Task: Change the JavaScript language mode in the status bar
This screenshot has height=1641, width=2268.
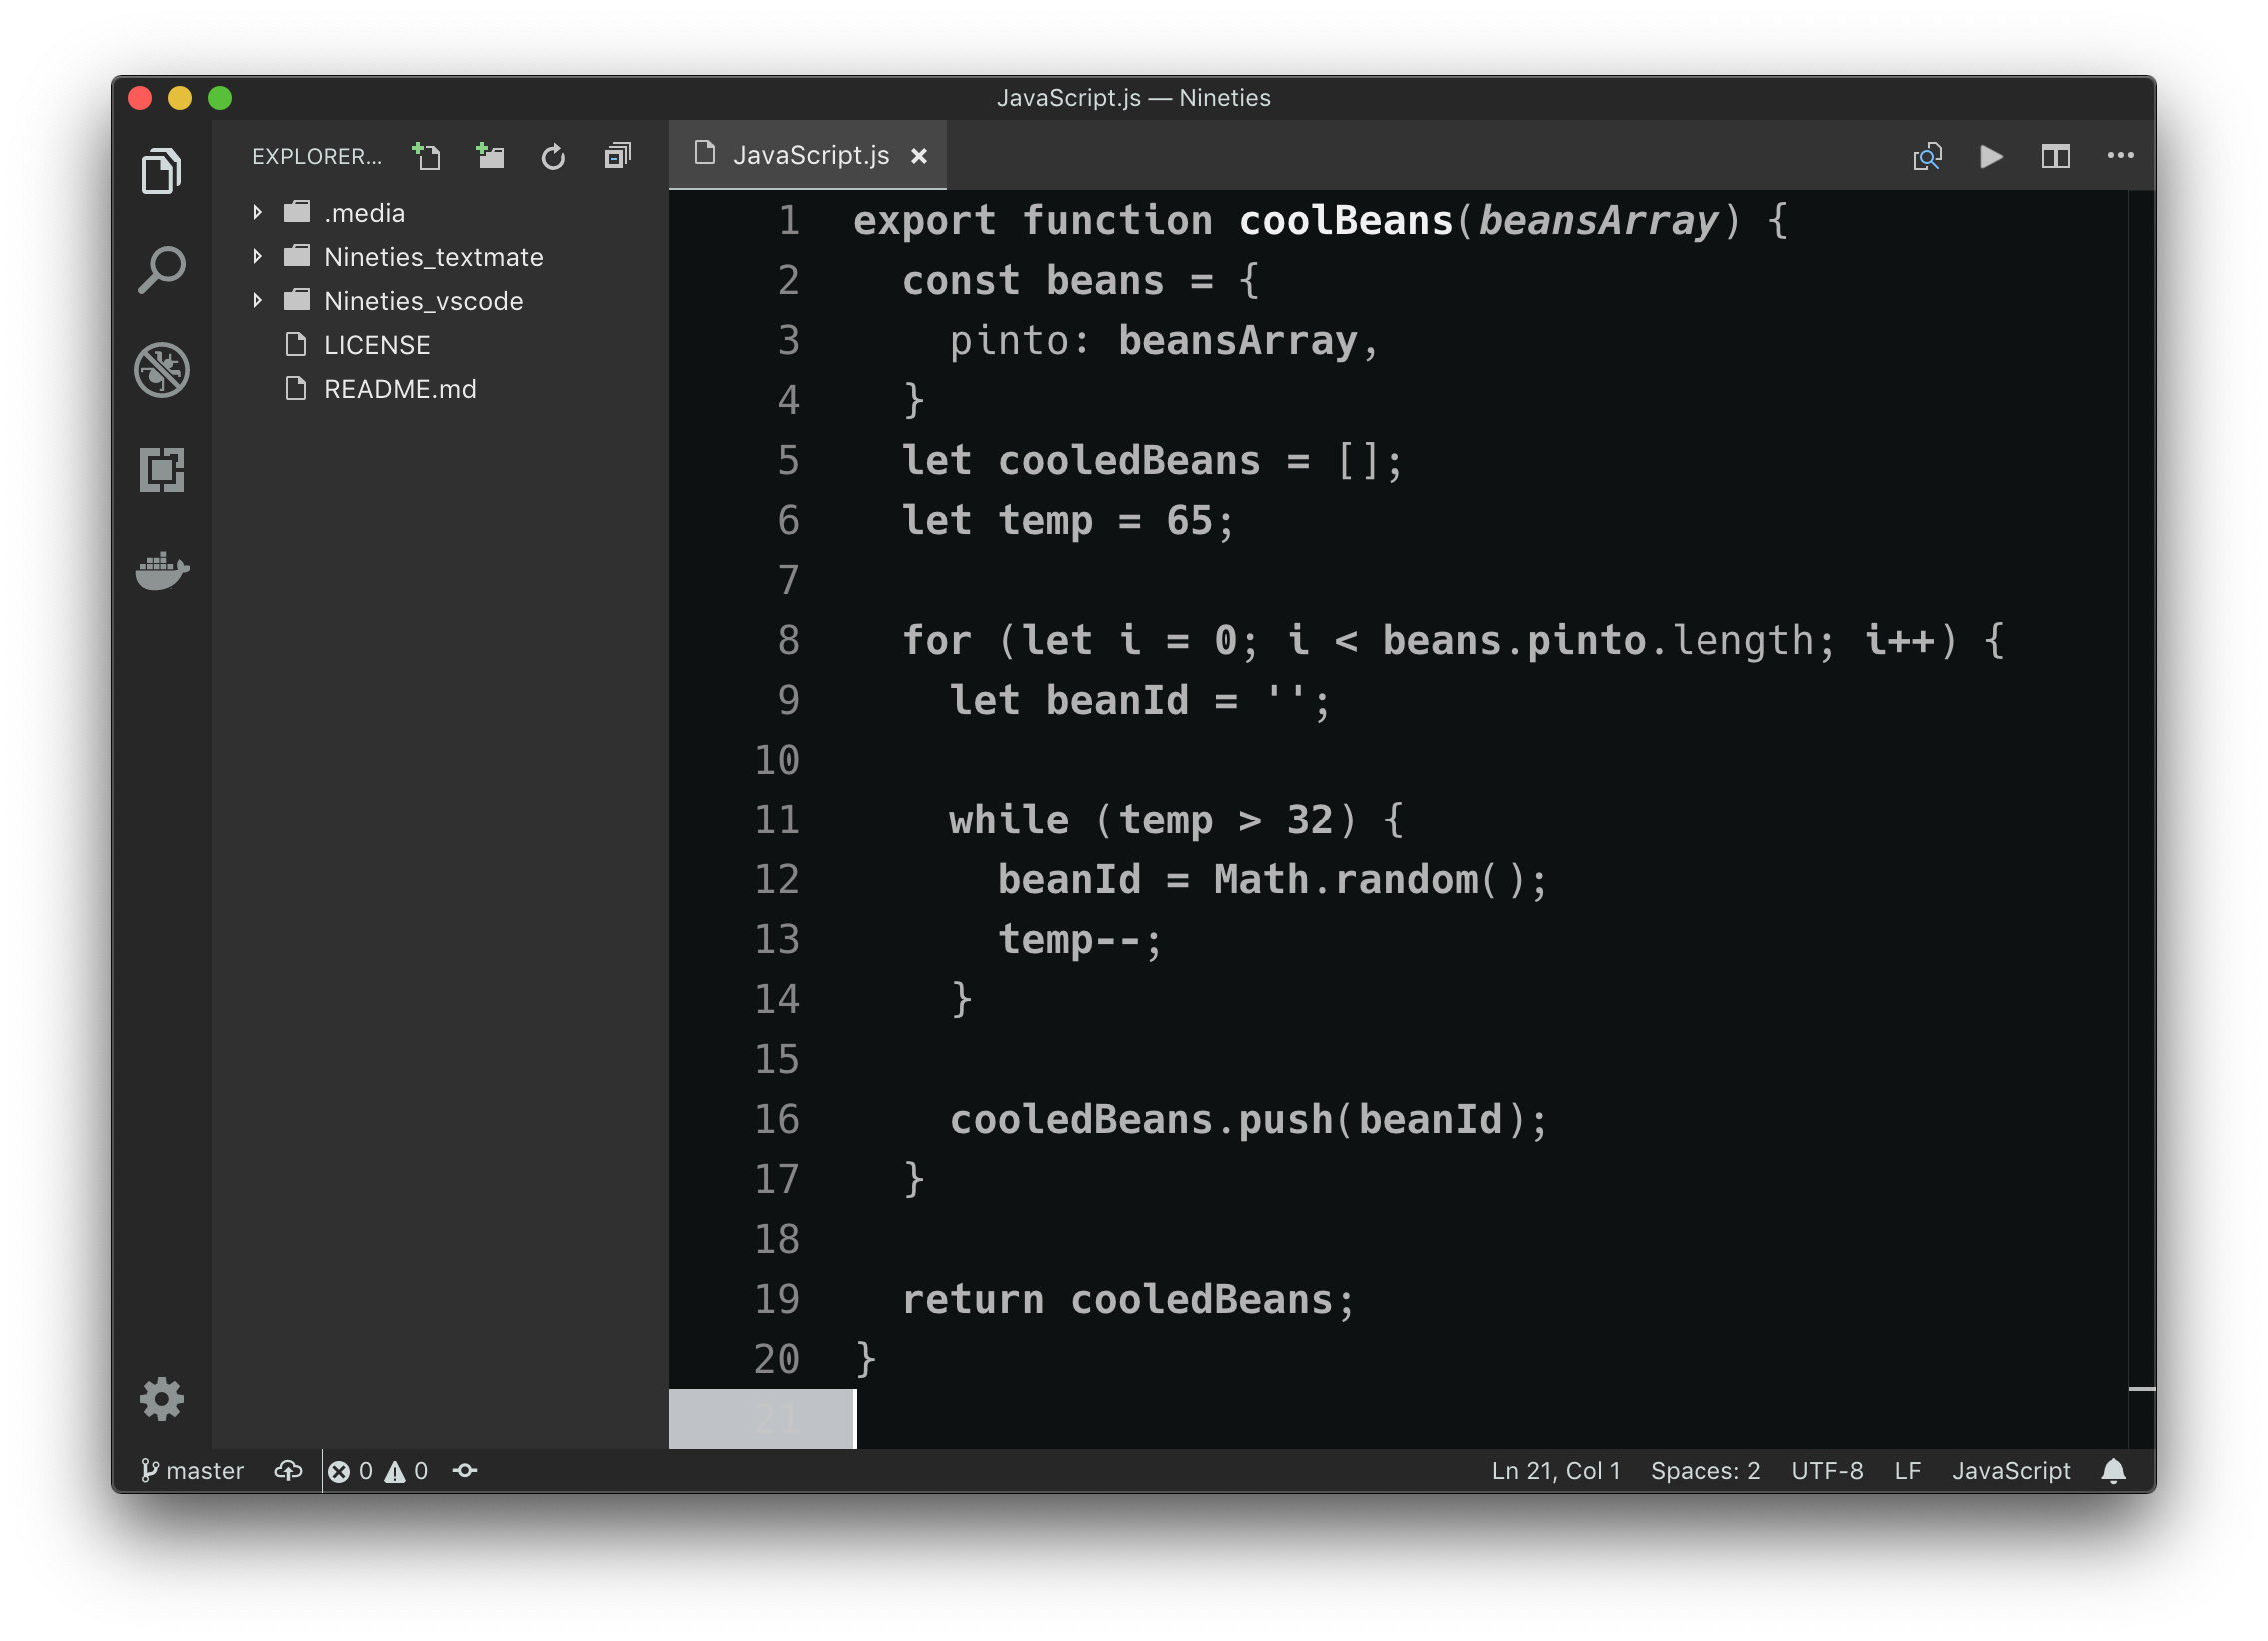Action: coord(2011,1471)
